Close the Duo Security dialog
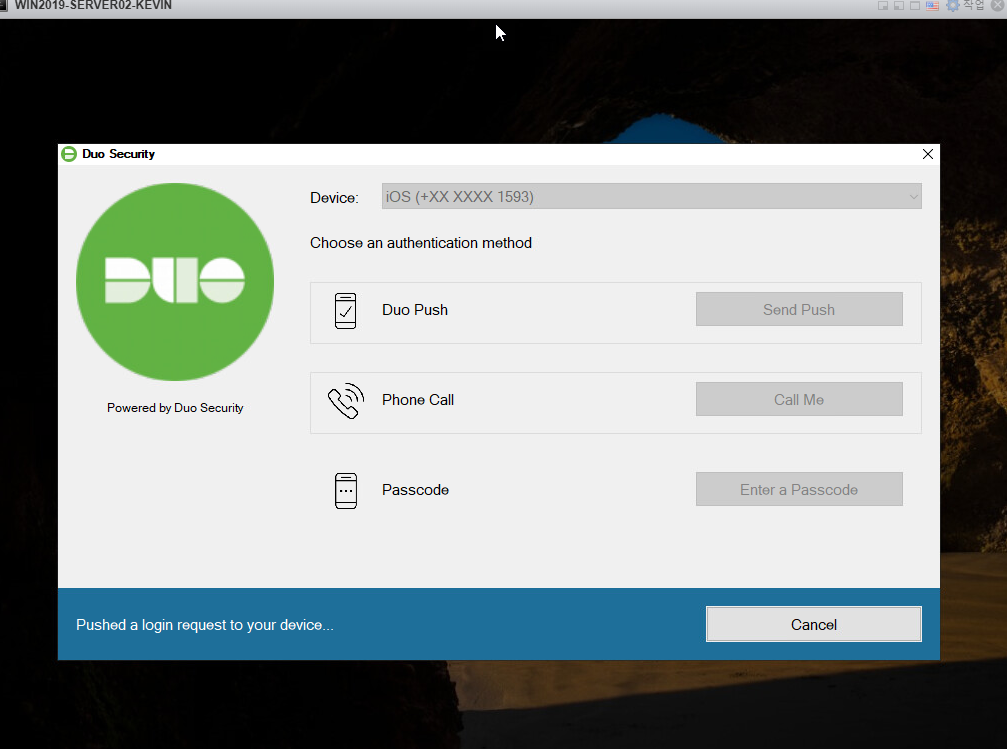The image size is (1007, 749). 927,154
